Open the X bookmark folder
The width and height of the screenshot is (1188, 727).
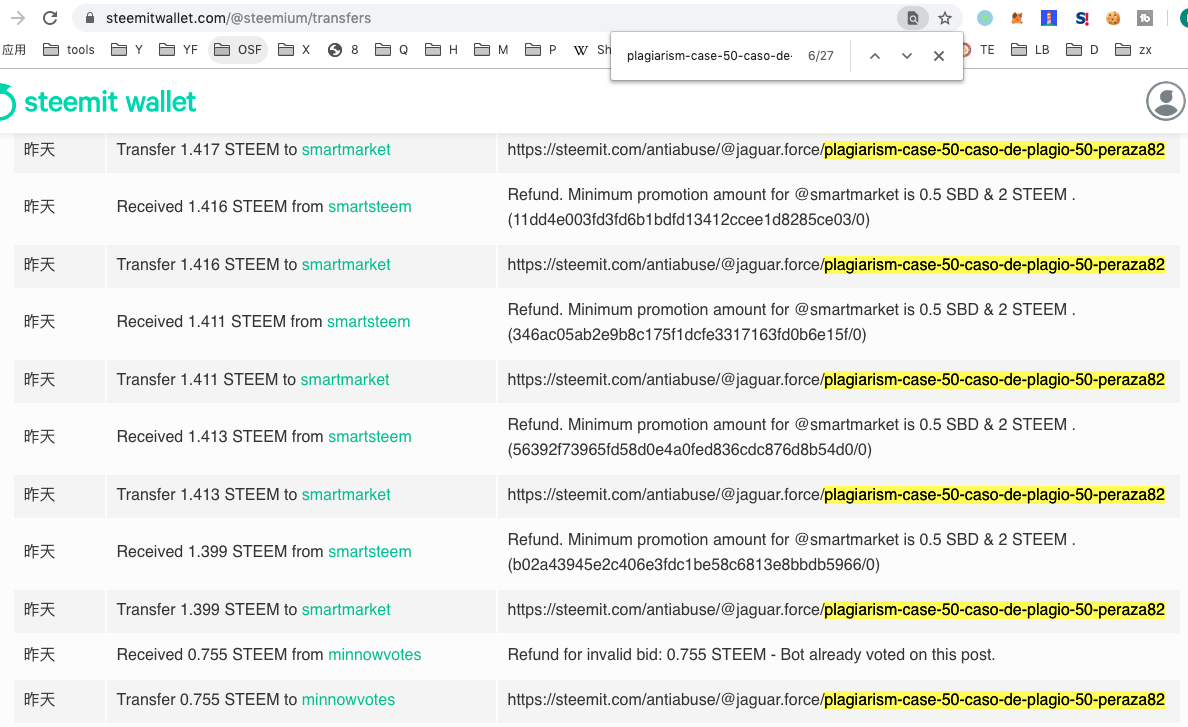coord(295,50)
